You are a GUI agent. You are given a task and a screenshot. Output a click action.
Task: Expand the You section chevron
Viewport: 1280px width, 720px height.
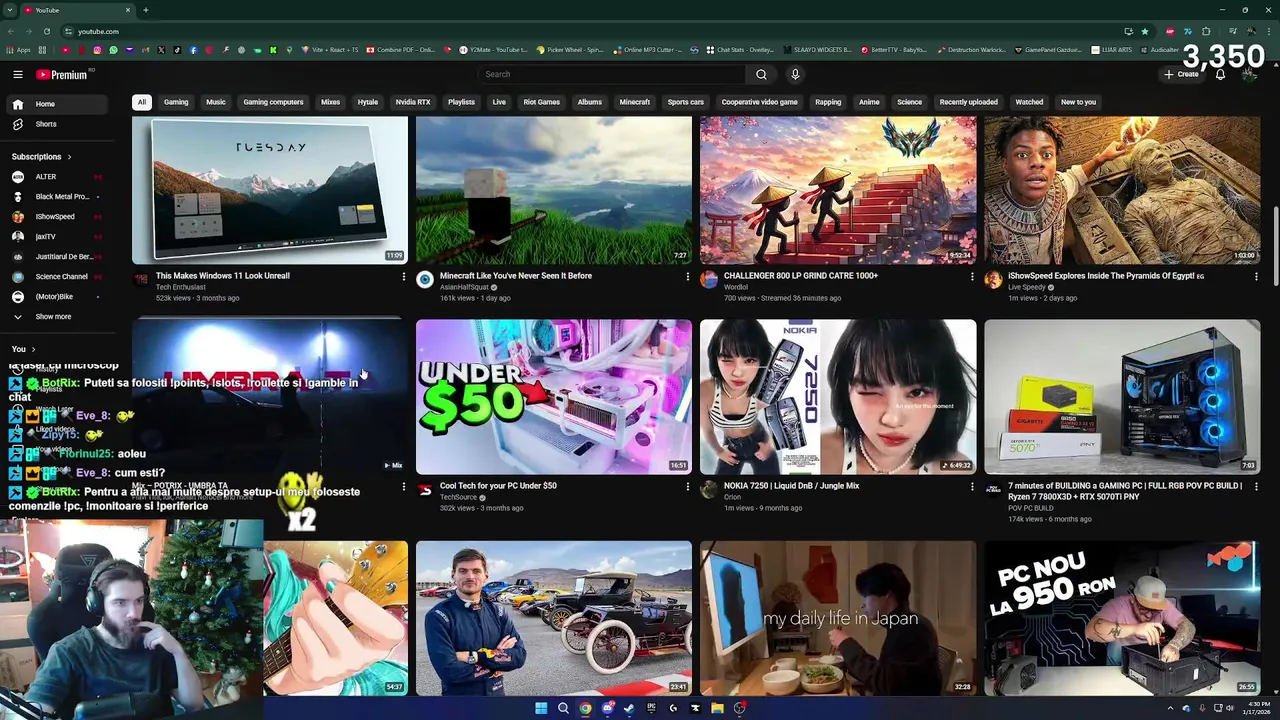coord(33,349)
